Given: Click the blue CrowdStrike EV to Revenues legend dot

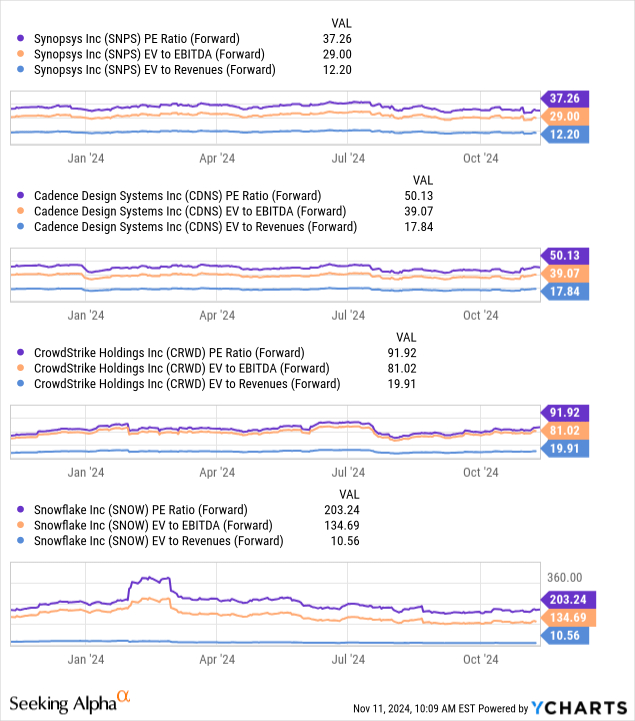Looking at the screenshot, I should 22,384.
